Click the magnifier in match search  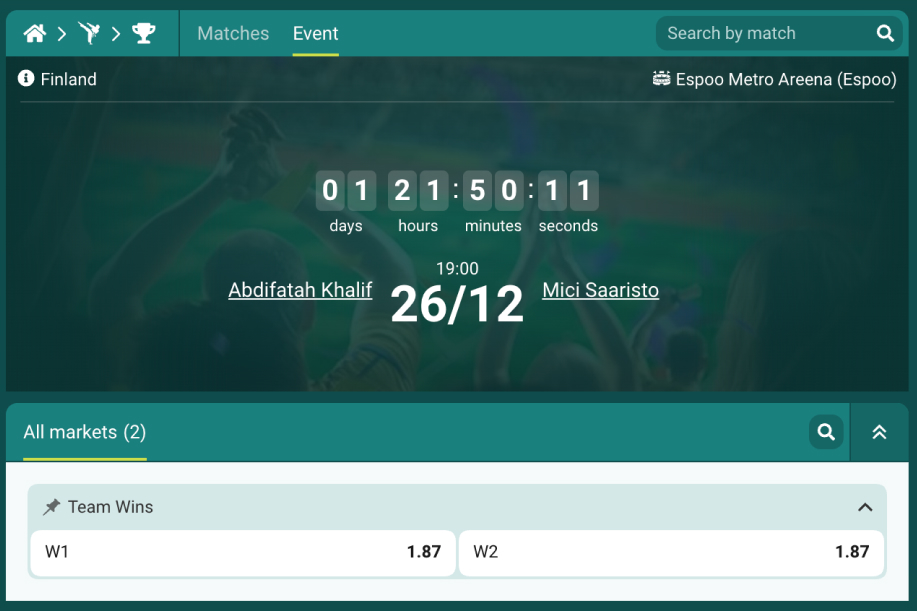click(x=885, y=33)
